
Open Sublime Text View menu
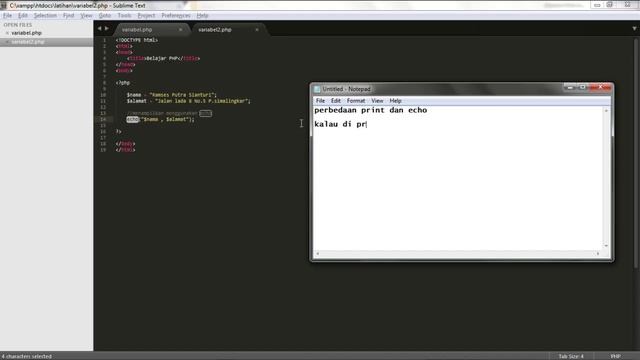pyautogui.click(x=86, y=16)
